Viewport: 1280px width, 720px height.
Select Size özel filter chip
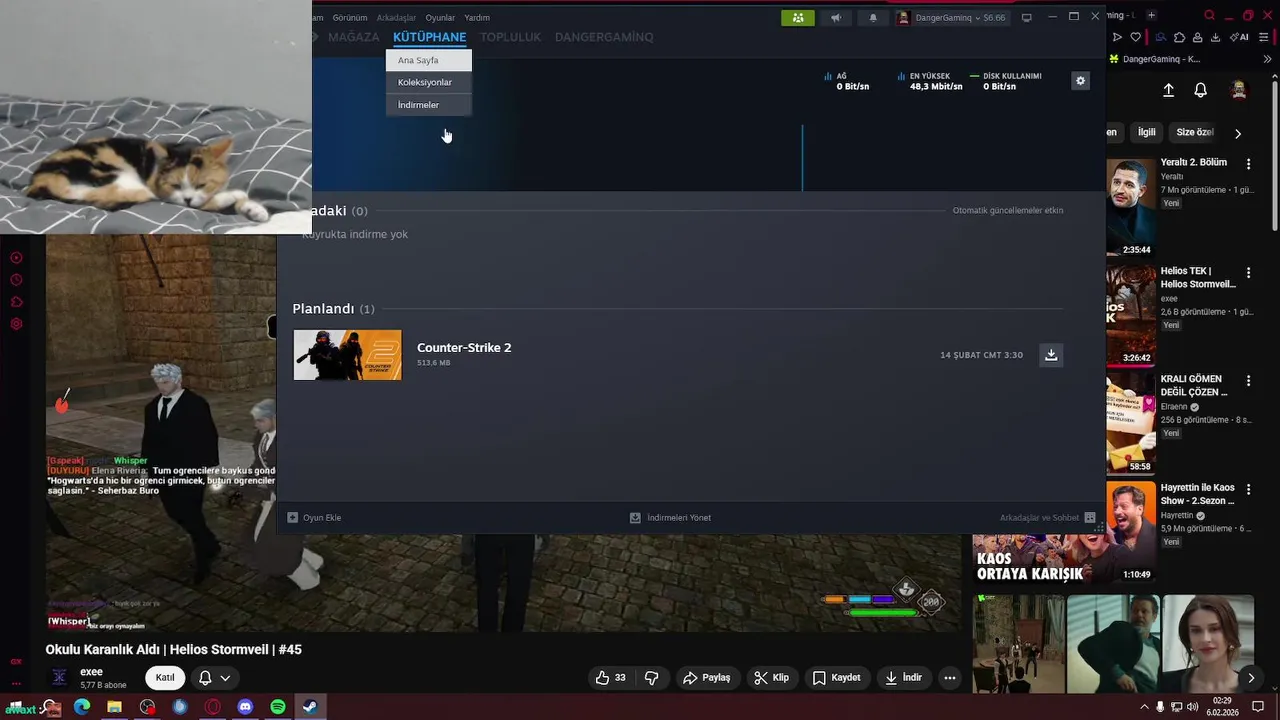tap(1194, 132)
